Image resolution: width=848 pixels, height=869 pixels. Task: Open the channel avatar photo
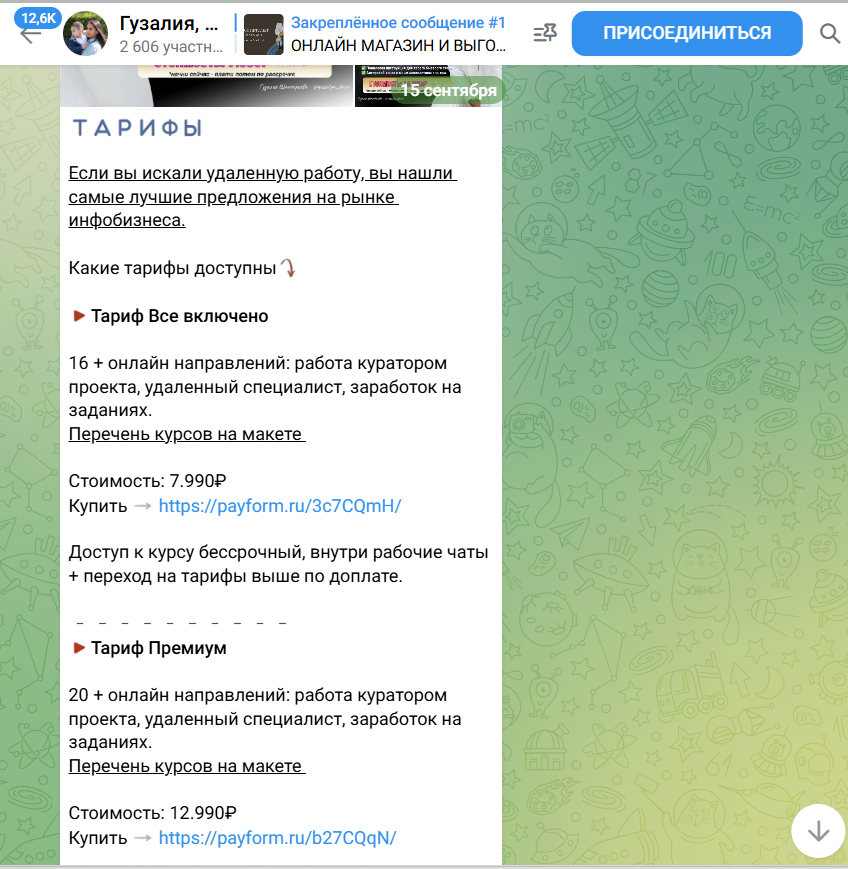[85, 33]
